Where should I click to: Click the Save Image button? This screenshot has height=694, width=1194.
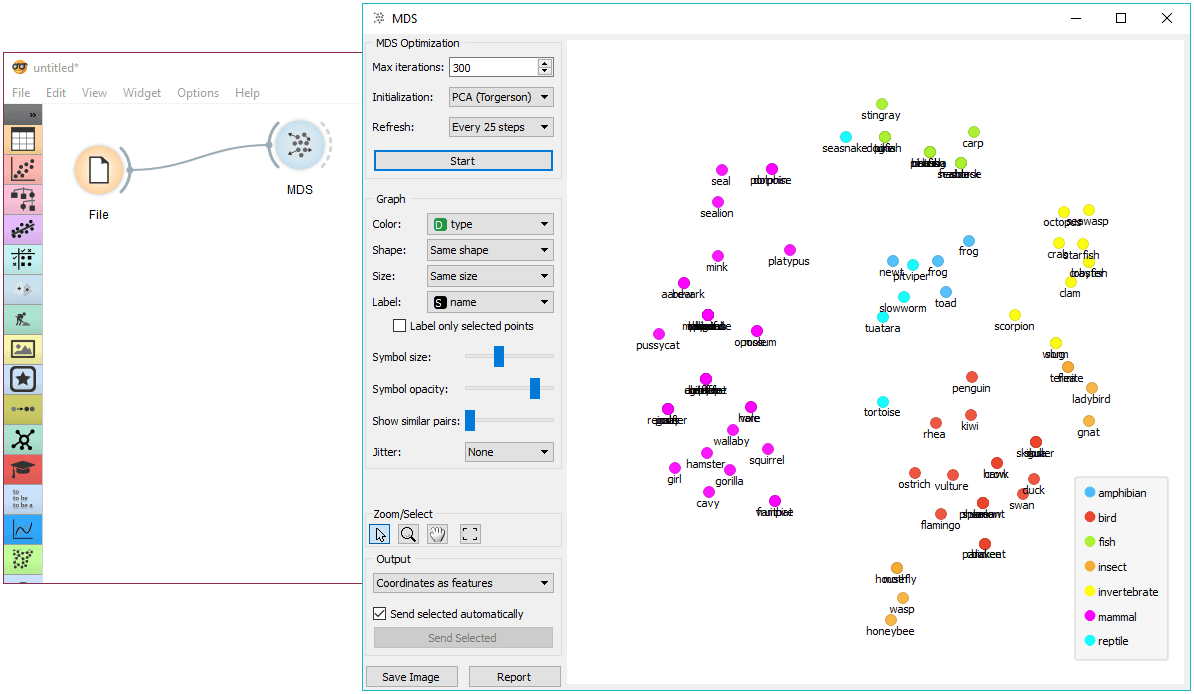pos(411,676)
